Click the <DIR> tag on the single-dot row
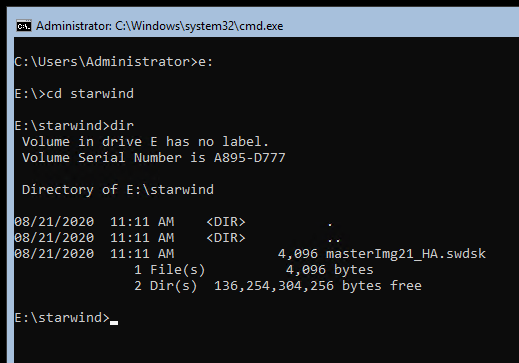 point(226,222)
